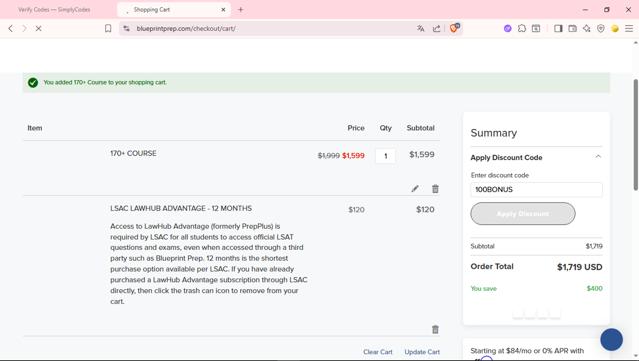
Task: Edit the quantity field for 170+ Course
Action: click(385, 156)
